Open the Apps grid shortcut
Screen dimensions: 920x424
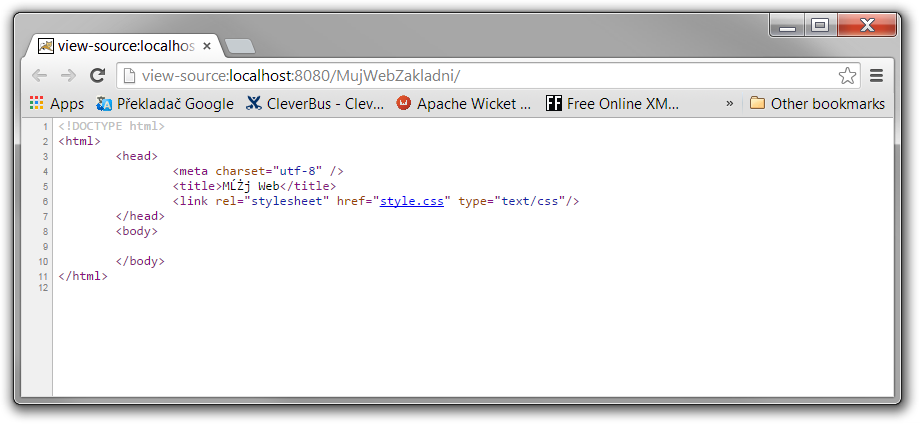(57, 104)
